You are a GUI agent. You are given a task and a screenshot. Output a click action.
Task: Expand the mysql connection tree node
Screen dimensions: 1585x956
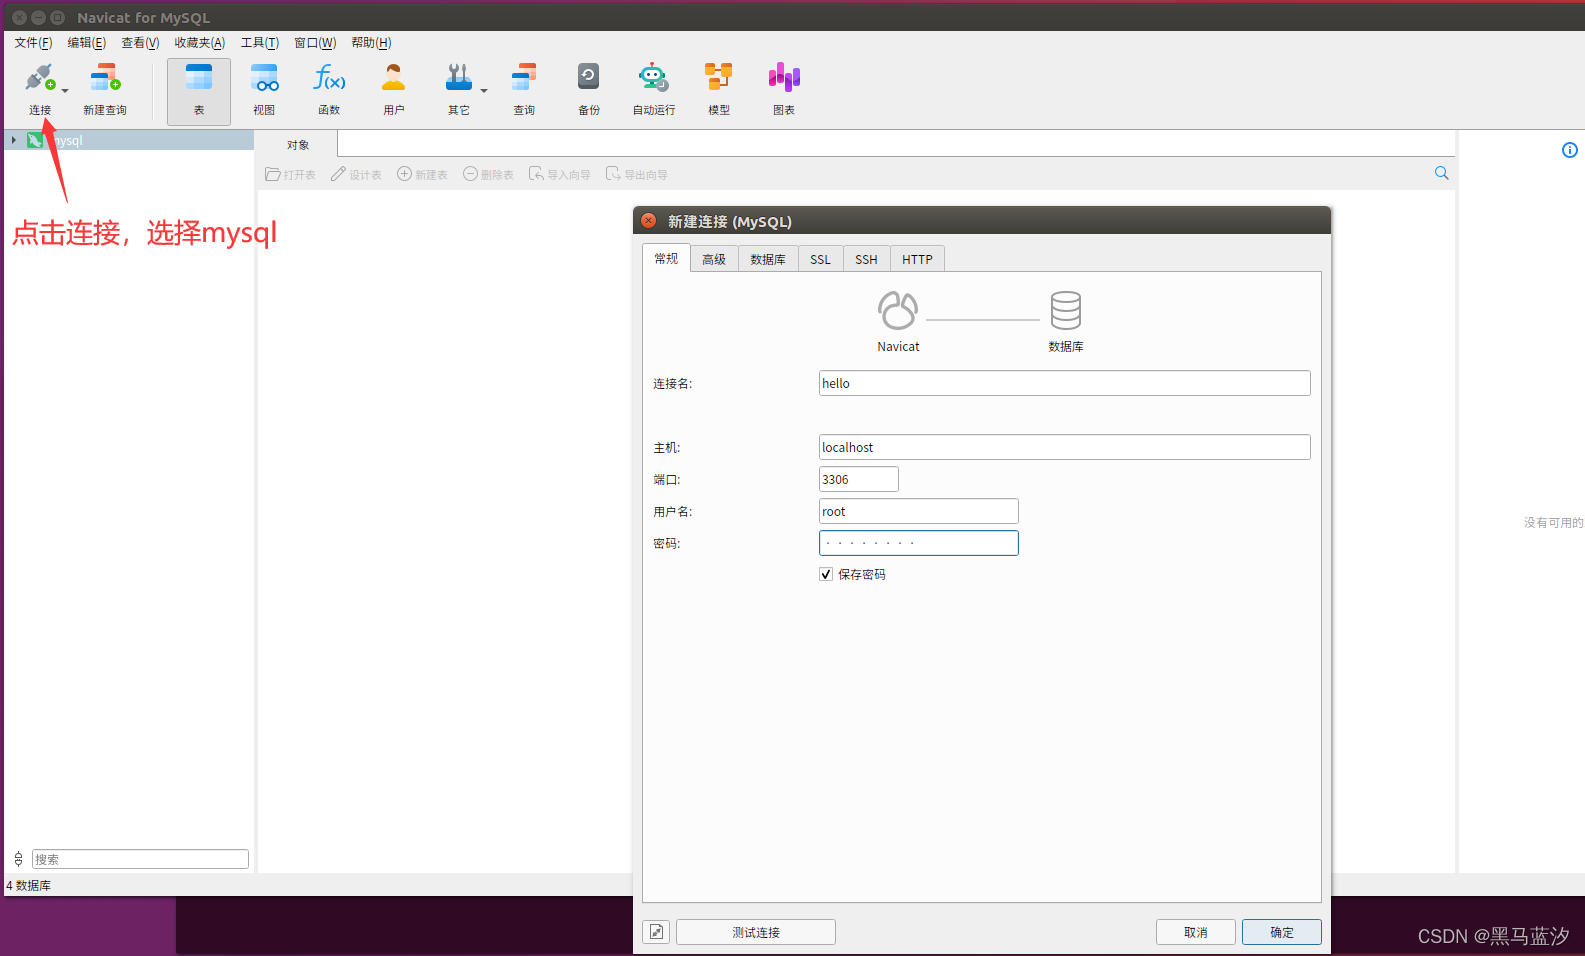[x=13, y=140]
